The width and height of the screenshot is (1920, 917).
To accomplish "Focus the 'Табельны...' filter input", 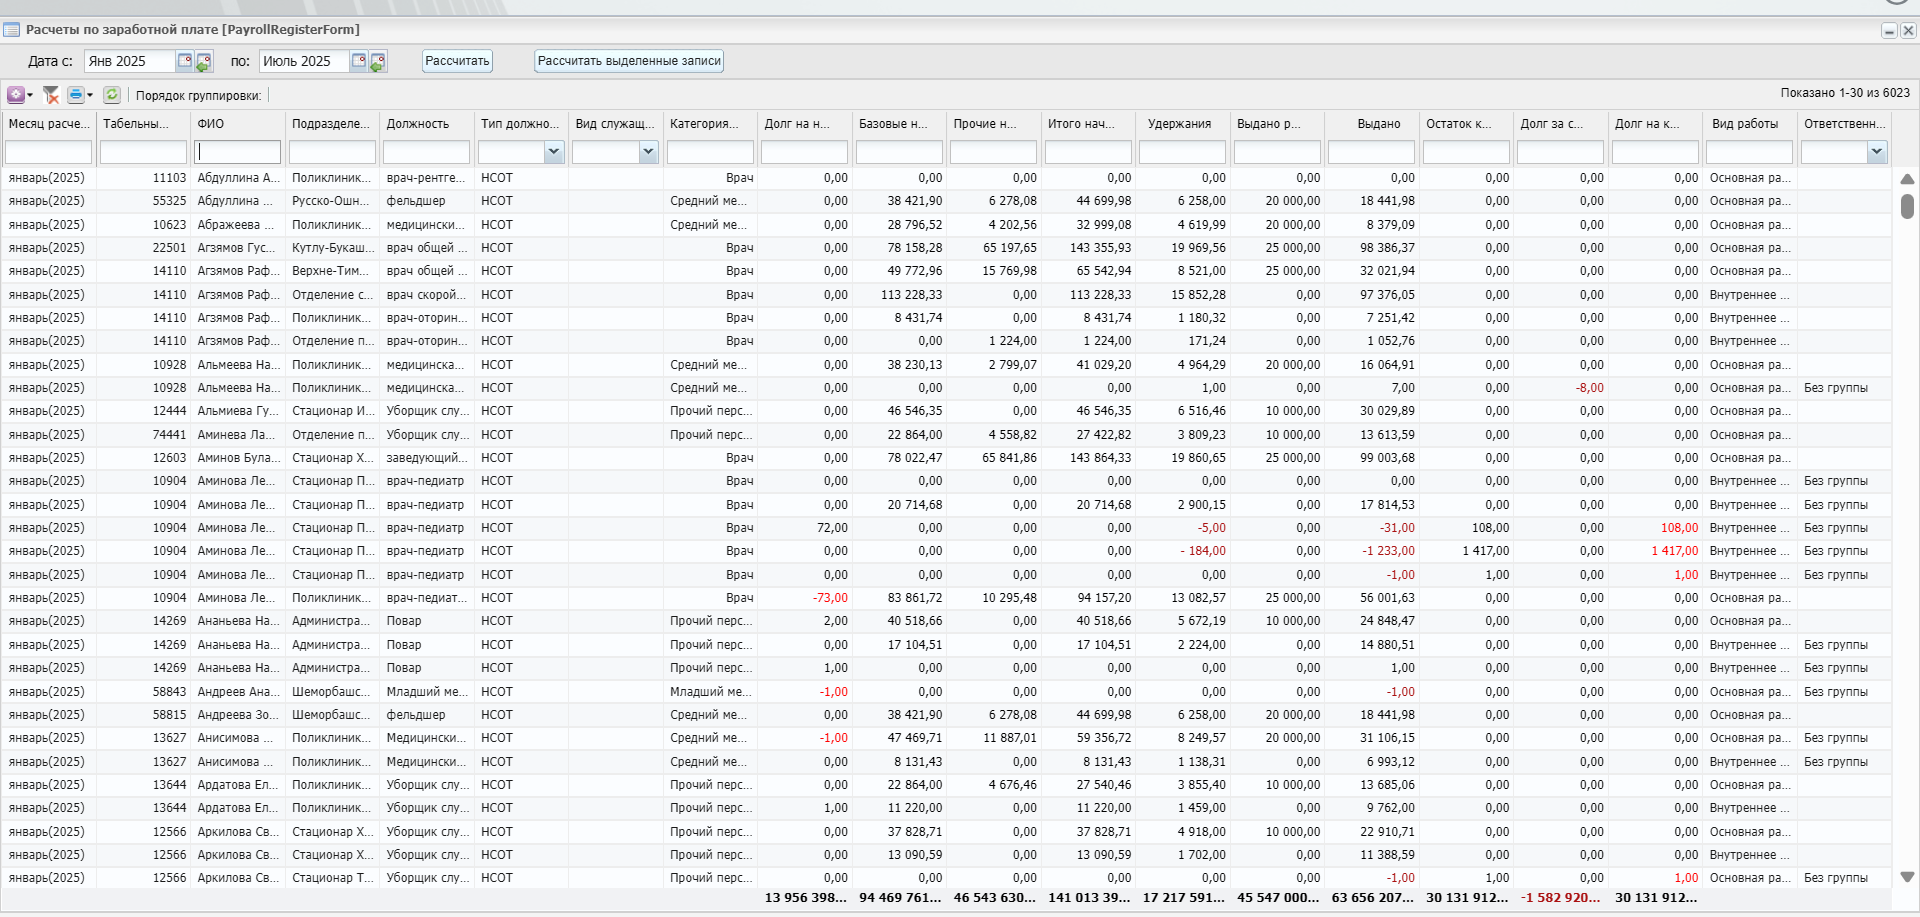I will coord(143,152).
